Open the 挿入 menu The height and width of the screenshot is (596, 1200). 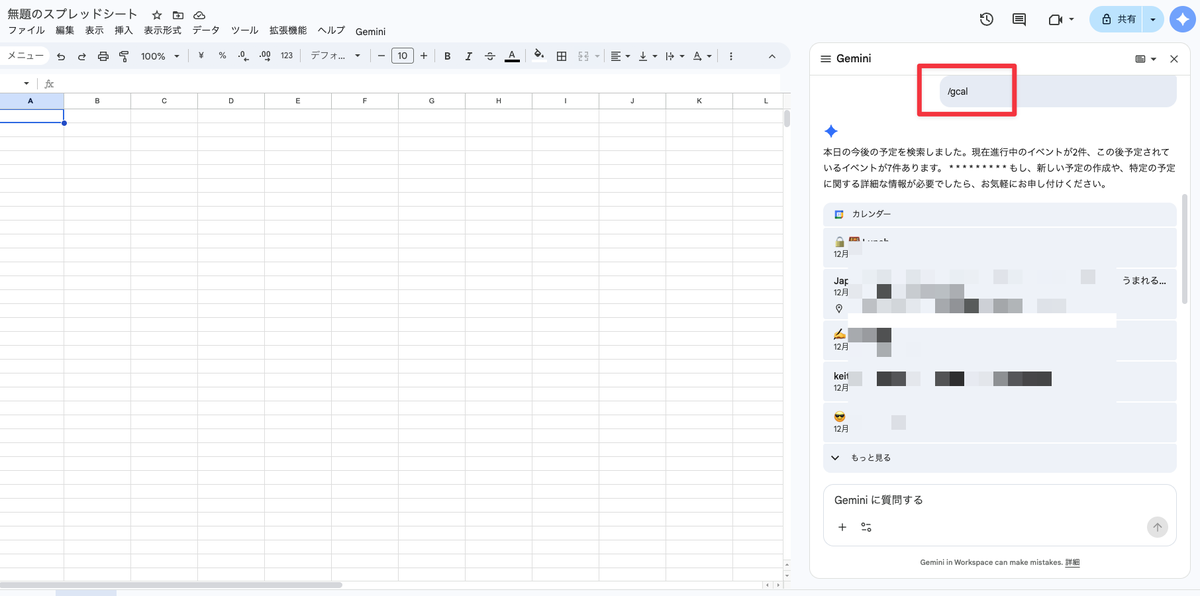coord(124,31)
